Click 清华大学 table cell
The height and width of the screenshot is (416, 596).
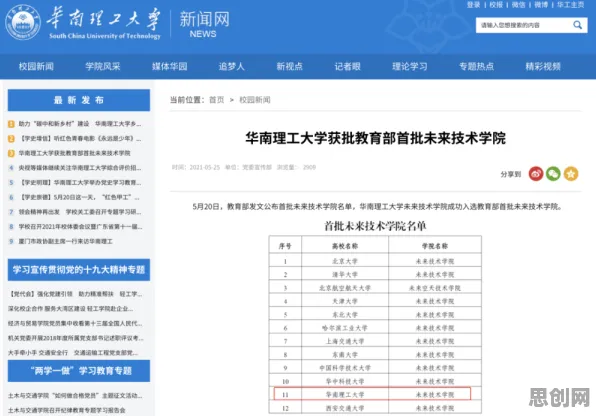345,275
